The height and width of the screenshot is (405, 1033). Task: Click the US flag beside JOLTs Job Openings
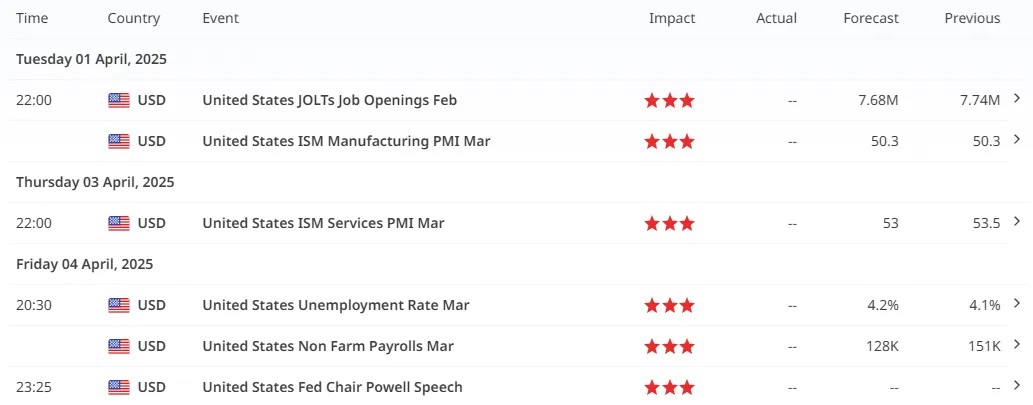pyautogui.click(x=119, y=100)
